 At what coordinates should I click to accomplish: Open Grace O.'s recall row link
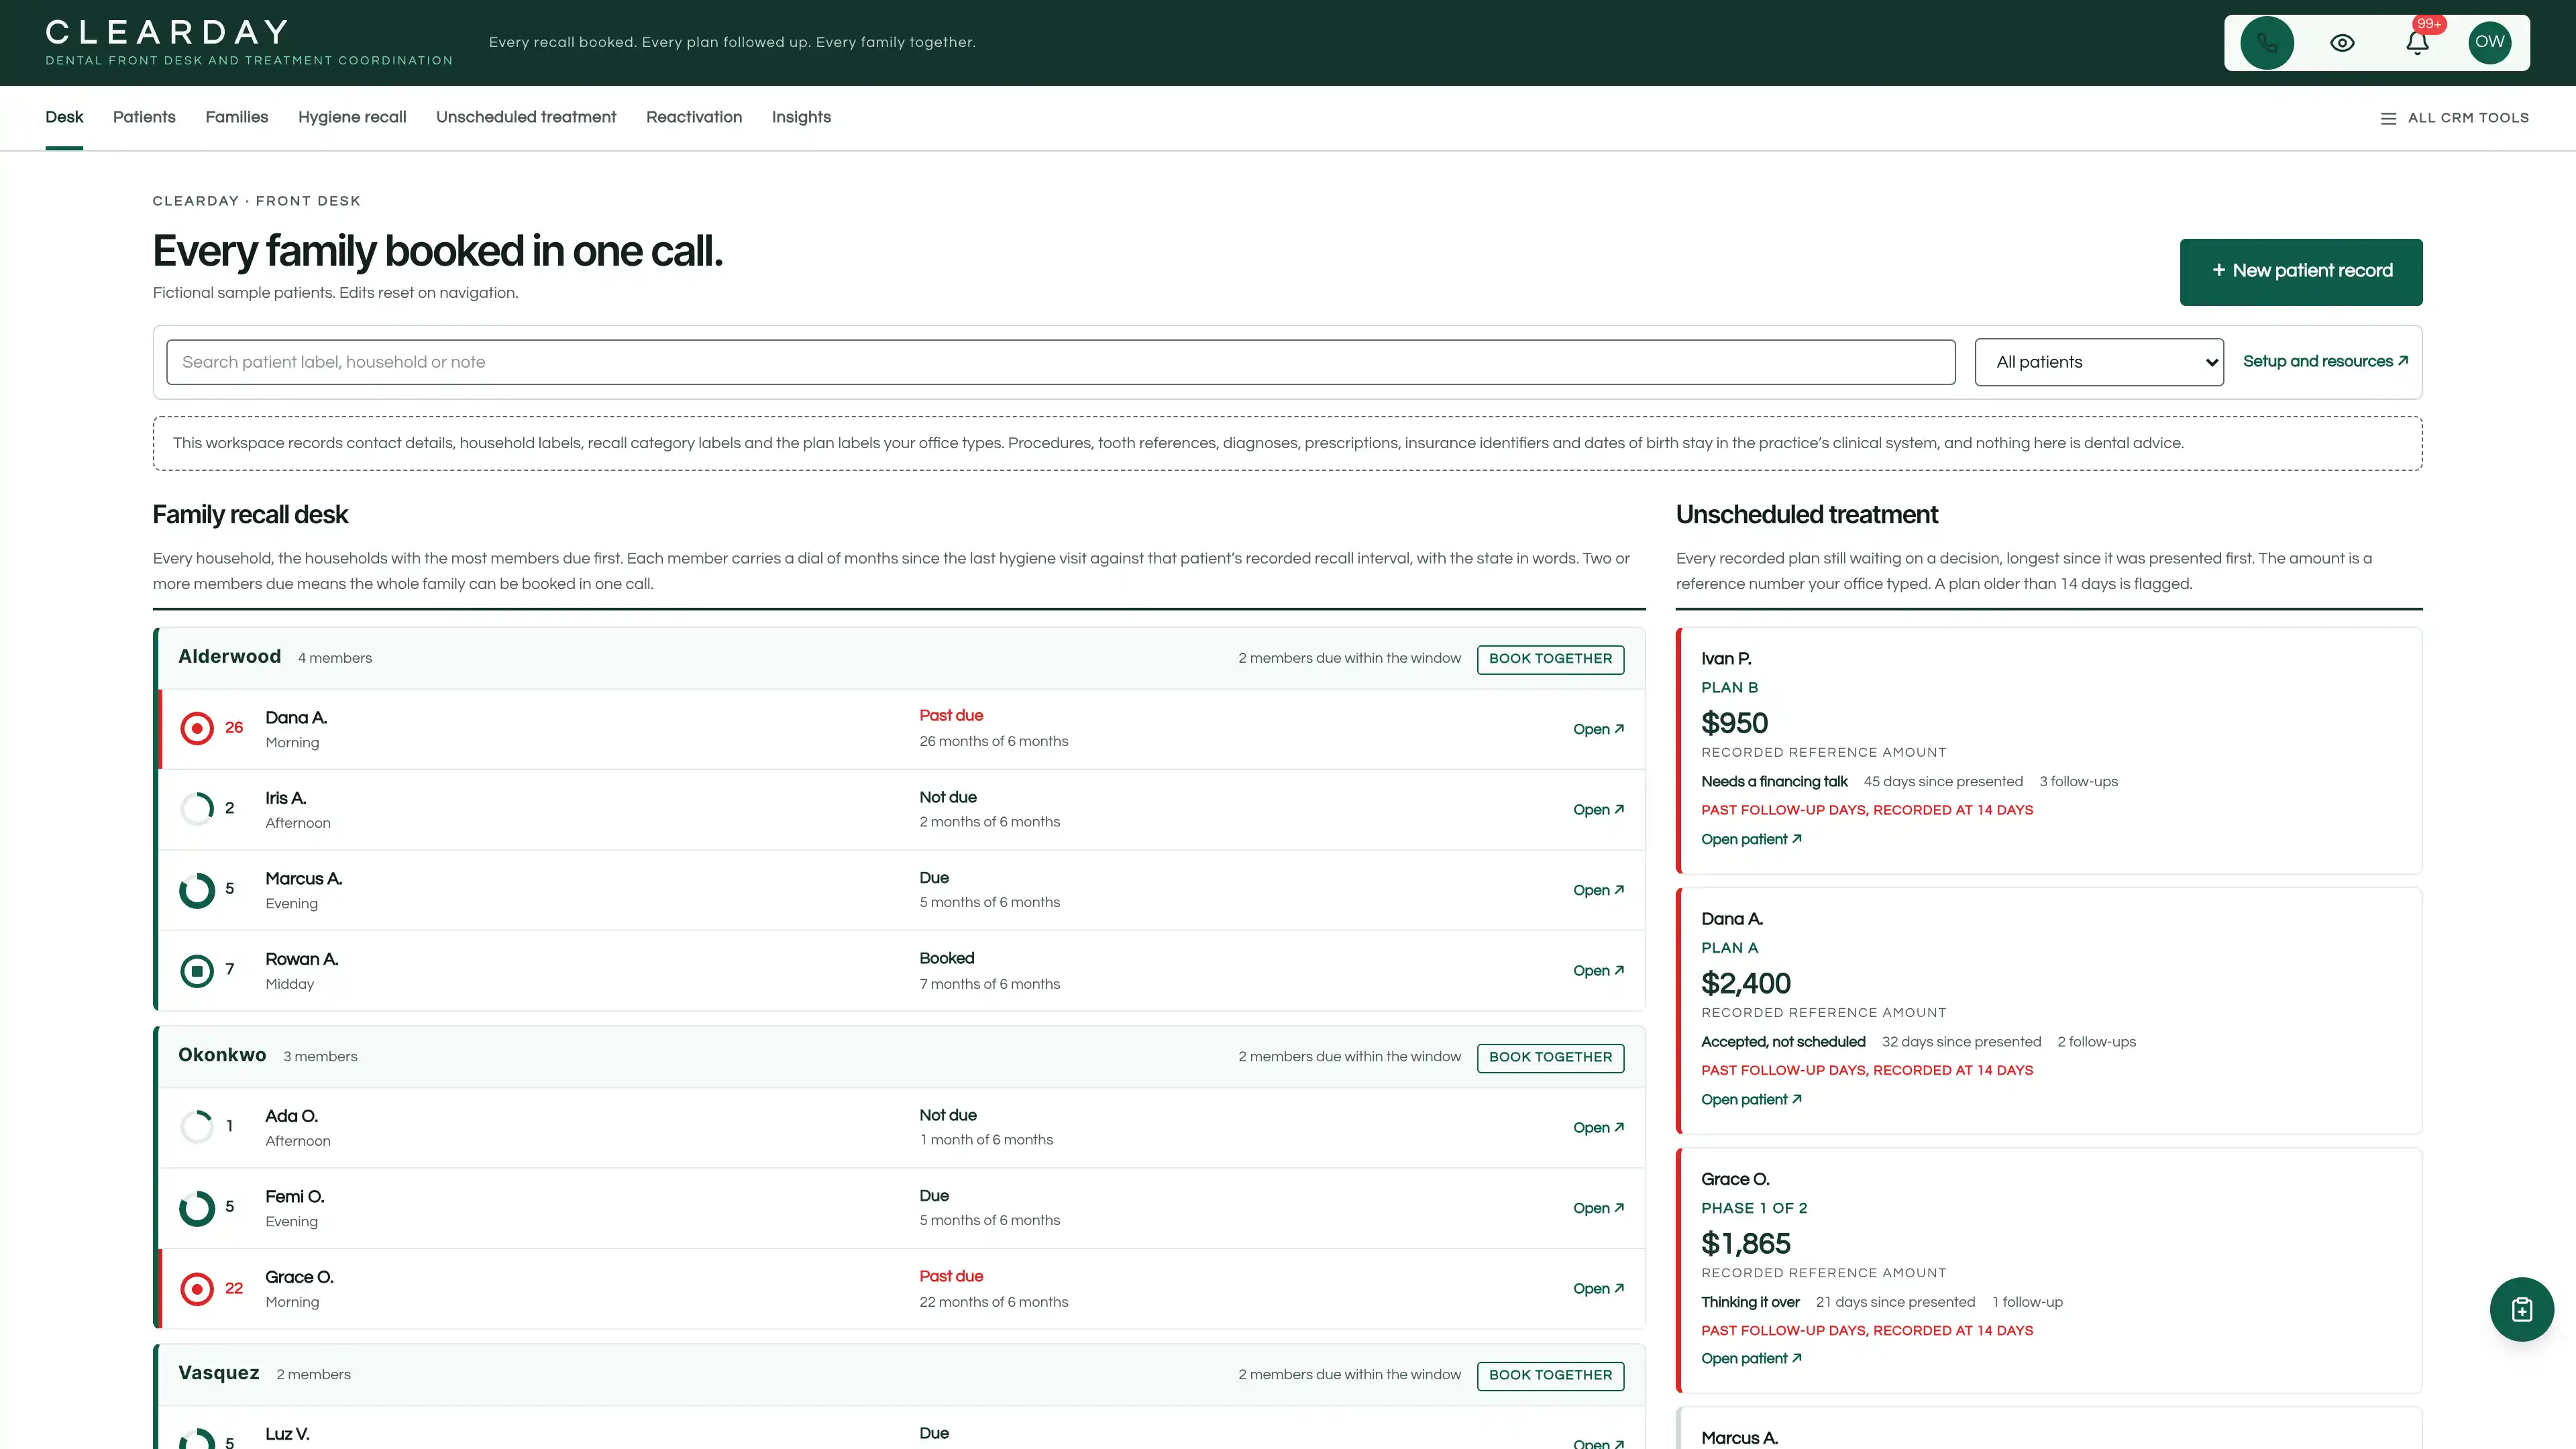pos(1598,1289)
